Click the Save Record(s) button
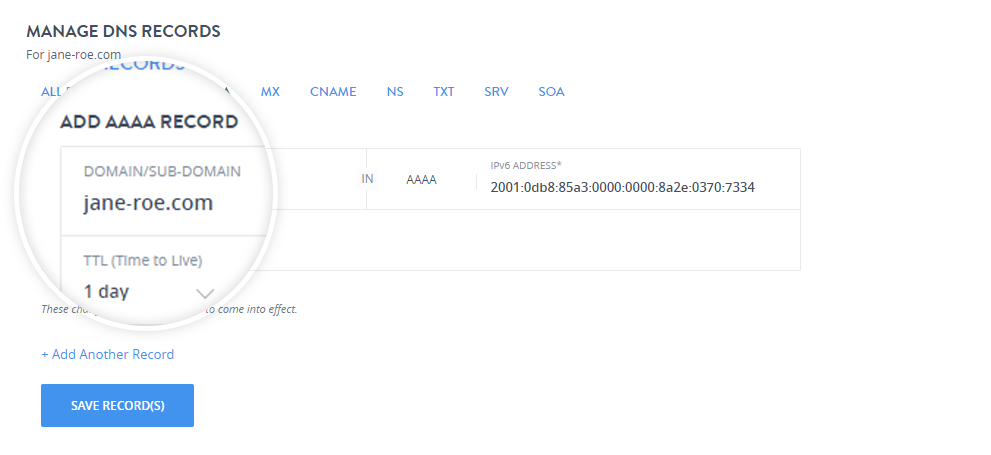The height and width of the screenshot is (455, 991). [118, 405]
